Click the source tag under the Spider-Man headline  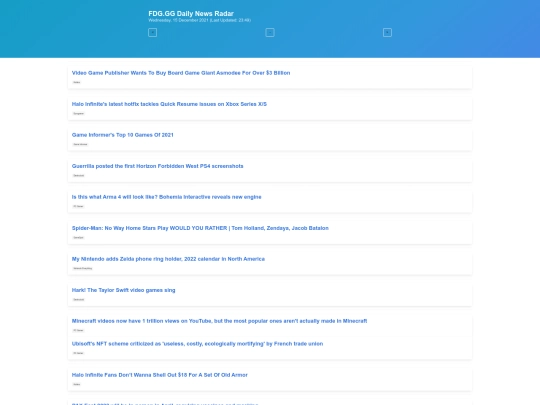(x=78, y=237)
